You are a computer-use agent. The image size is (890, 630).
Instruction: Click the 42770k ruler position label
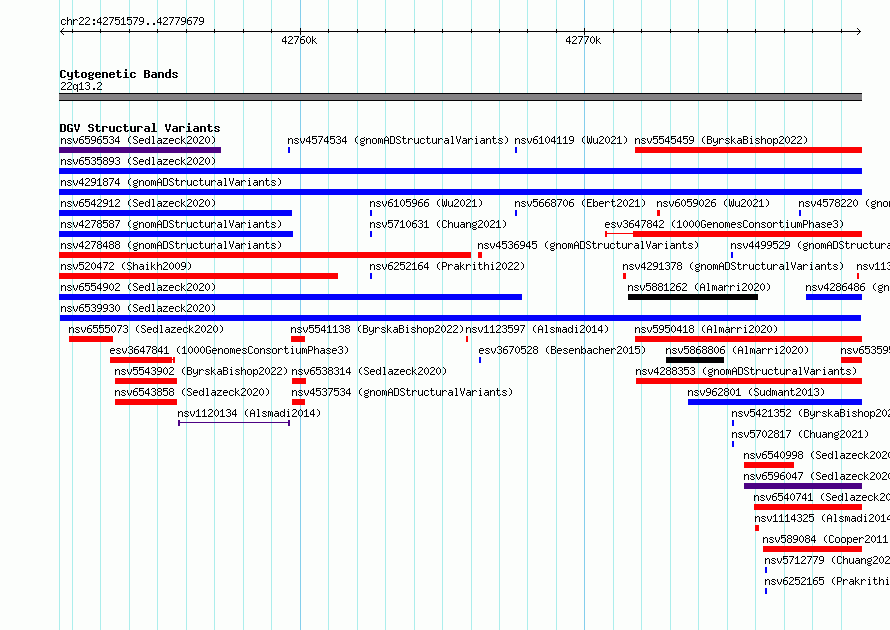(583, 40)
